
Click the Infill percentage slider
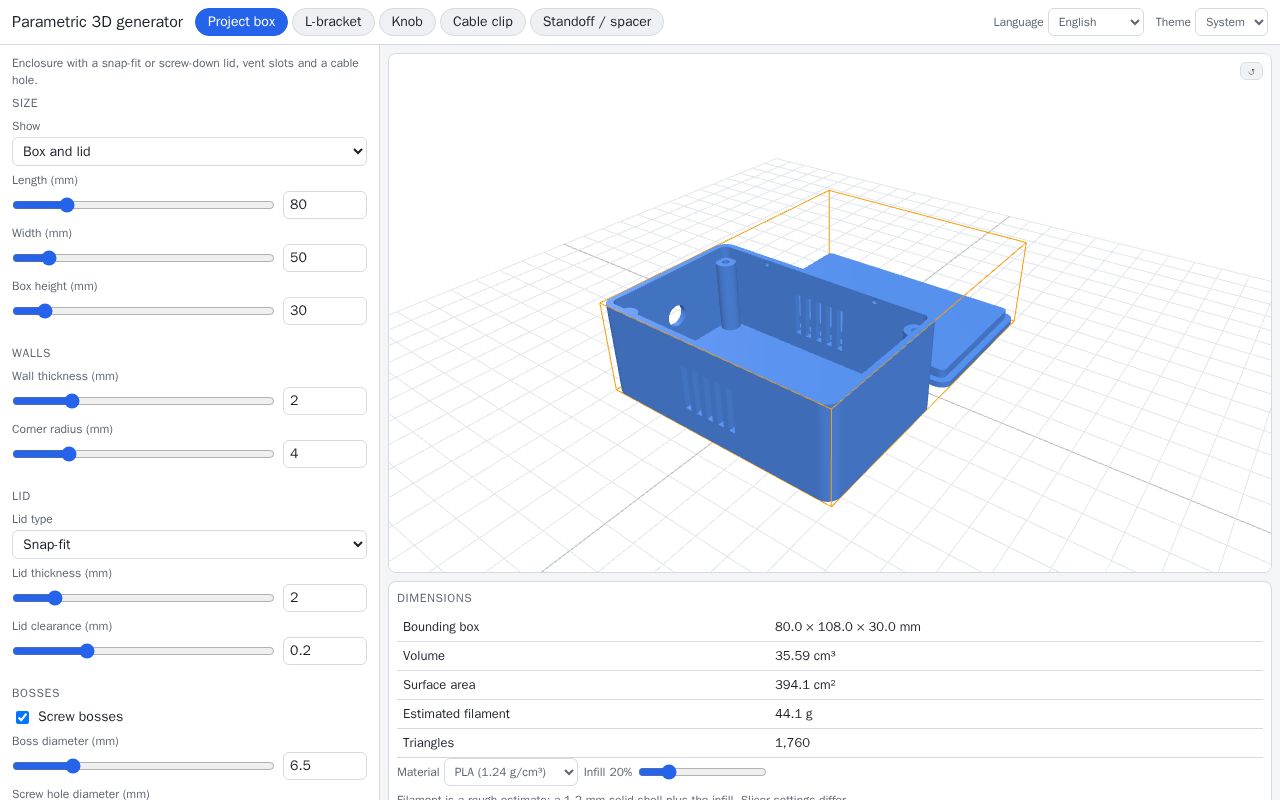(x=702, y=772)
